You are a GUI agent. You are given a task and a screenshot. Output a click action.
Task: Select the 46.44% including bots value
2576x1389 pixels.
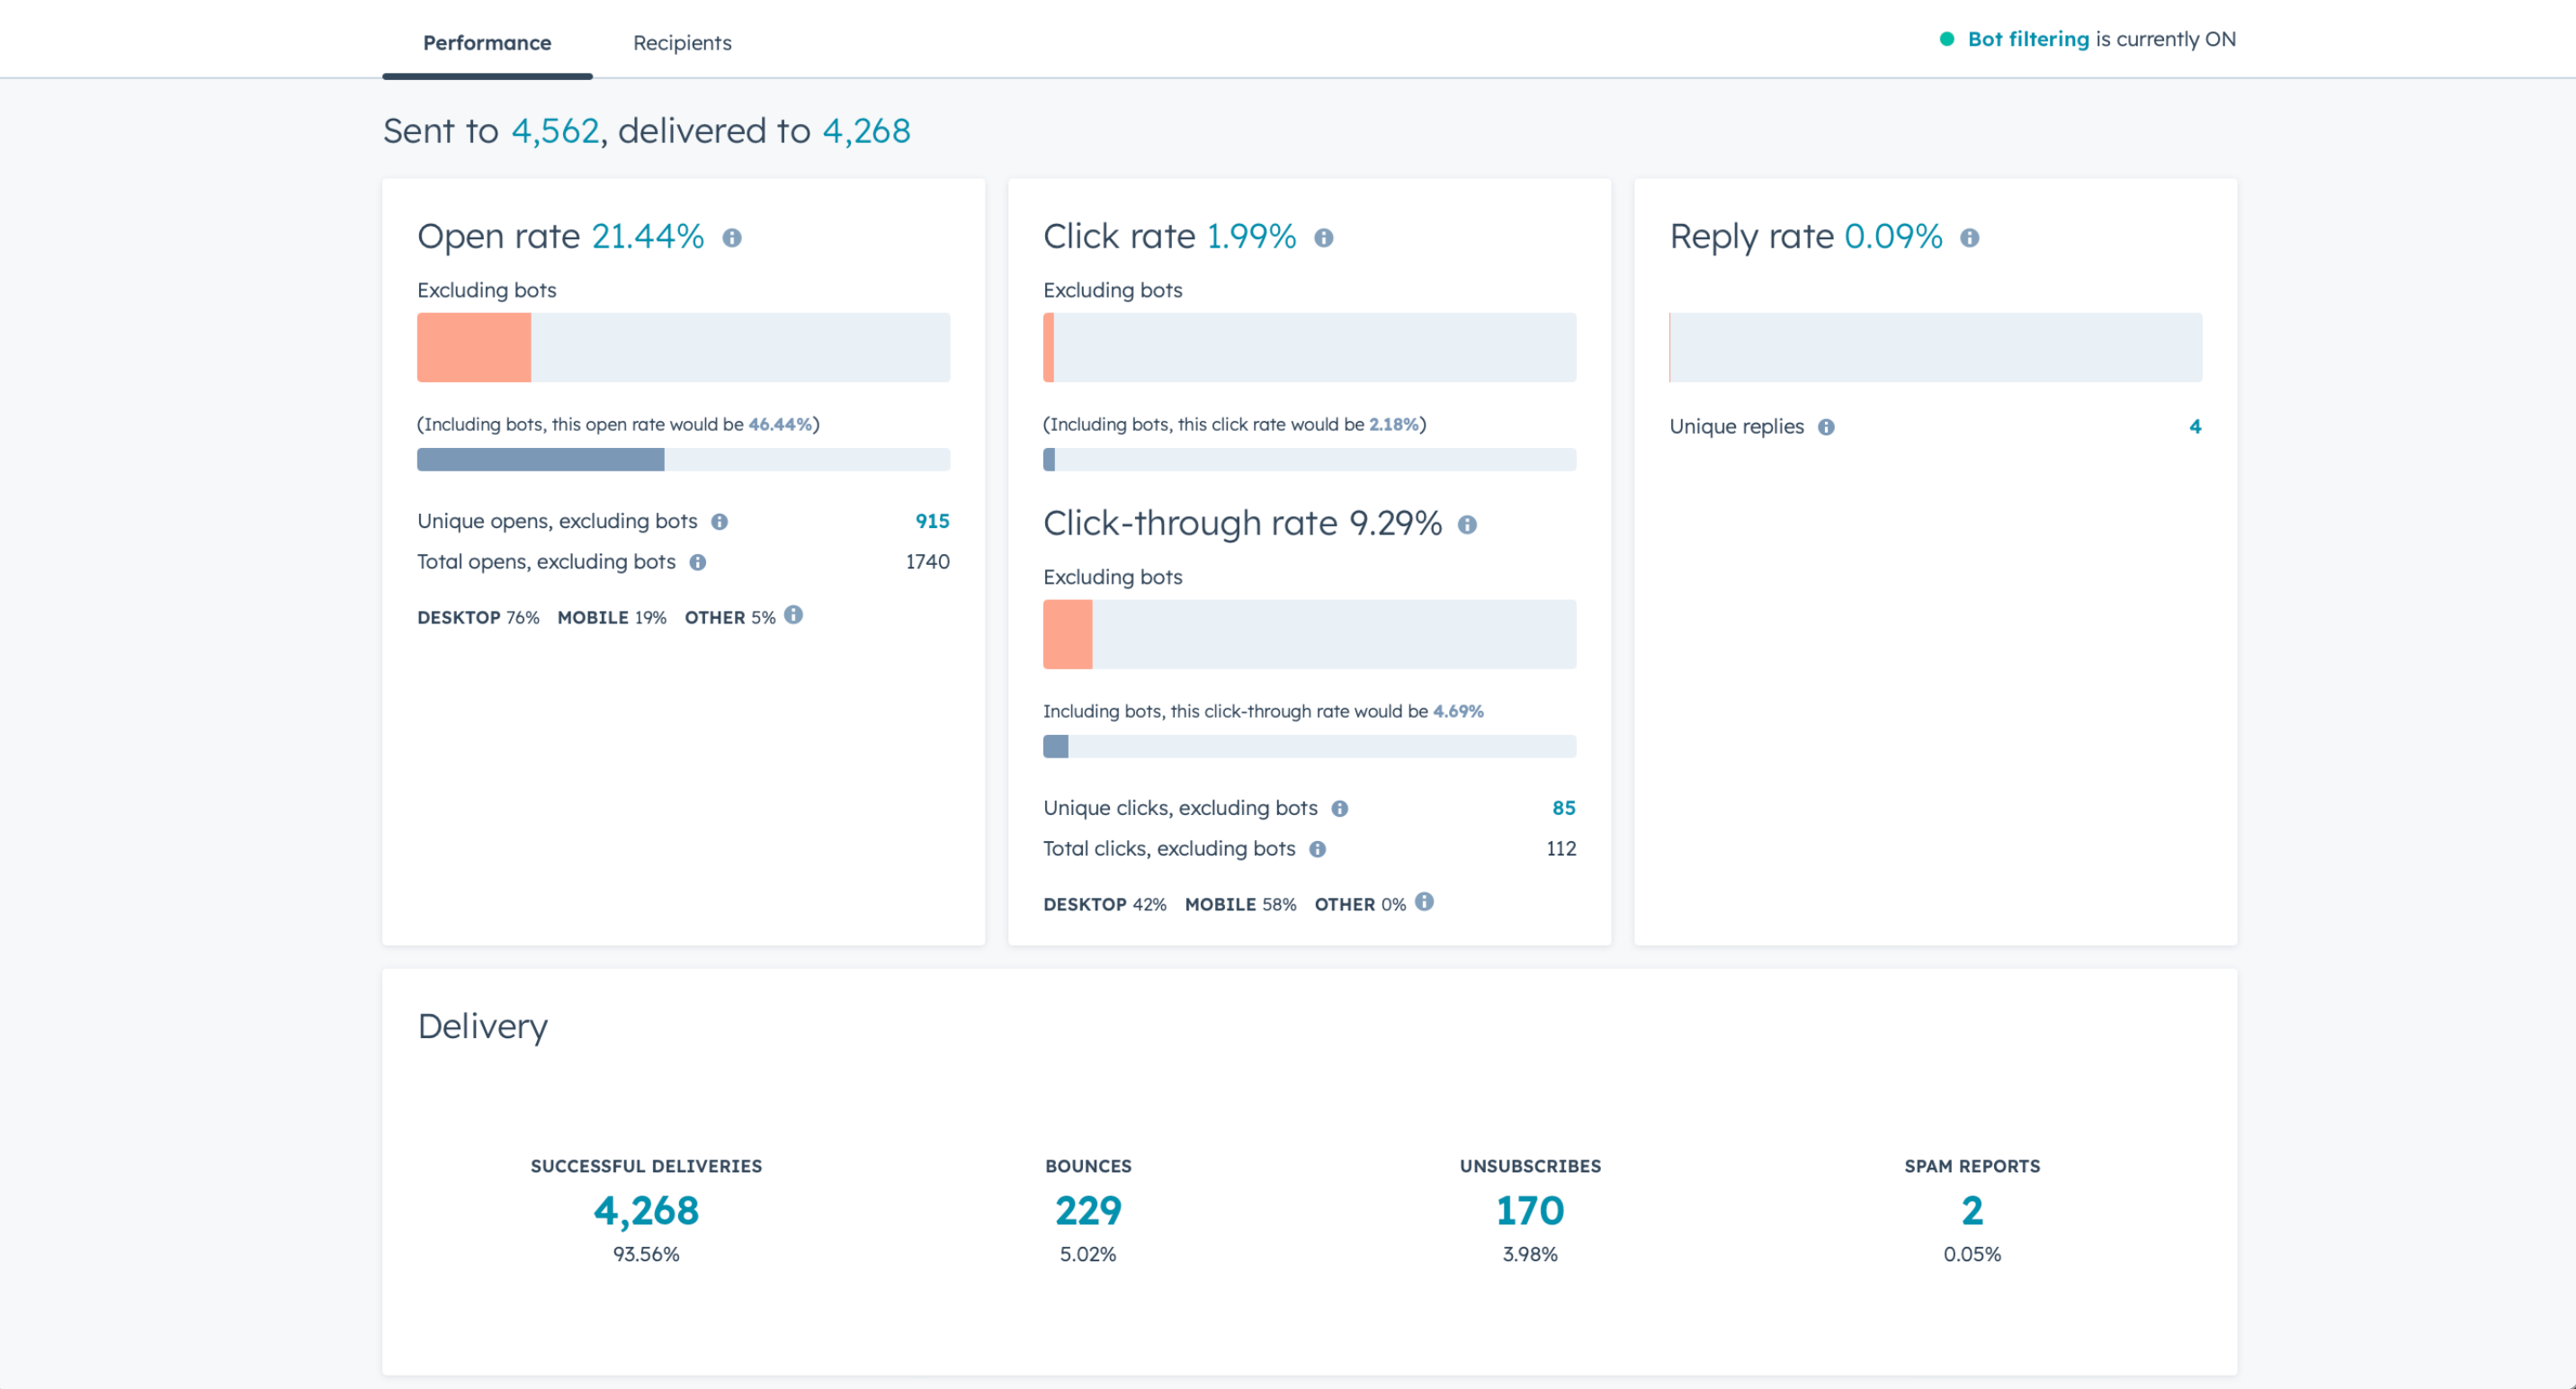pyautogui.click(x=780, y=424)
